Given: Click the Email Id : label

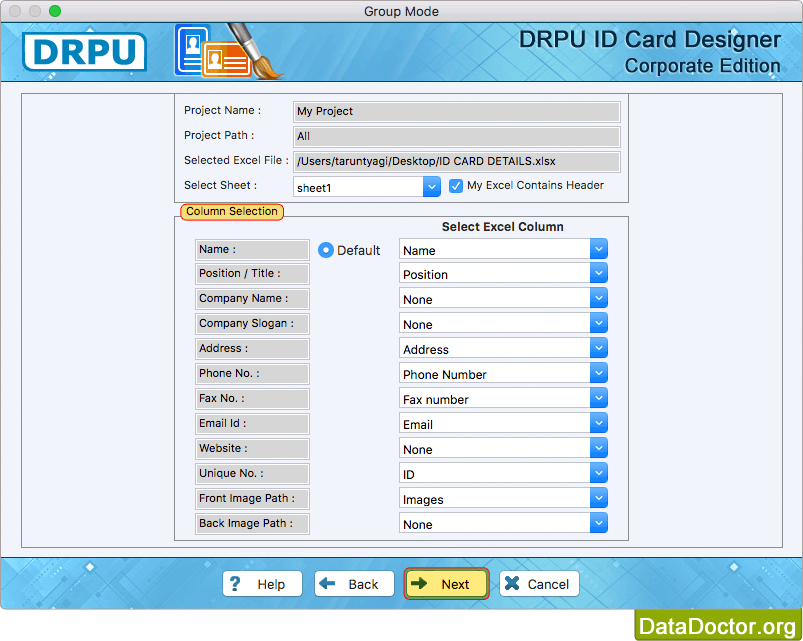Looking at the screenshot, I should pyautogui.click(x=252, y=424).
